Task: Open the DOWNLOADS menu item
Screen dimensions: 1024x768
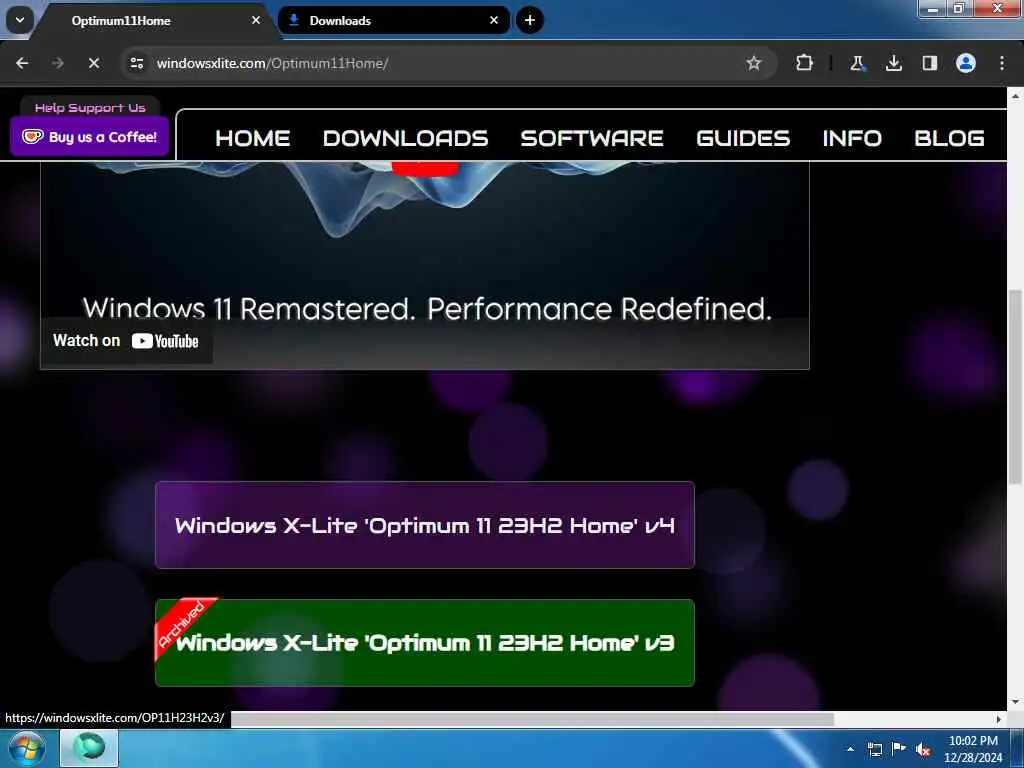Action: [406, 138]
